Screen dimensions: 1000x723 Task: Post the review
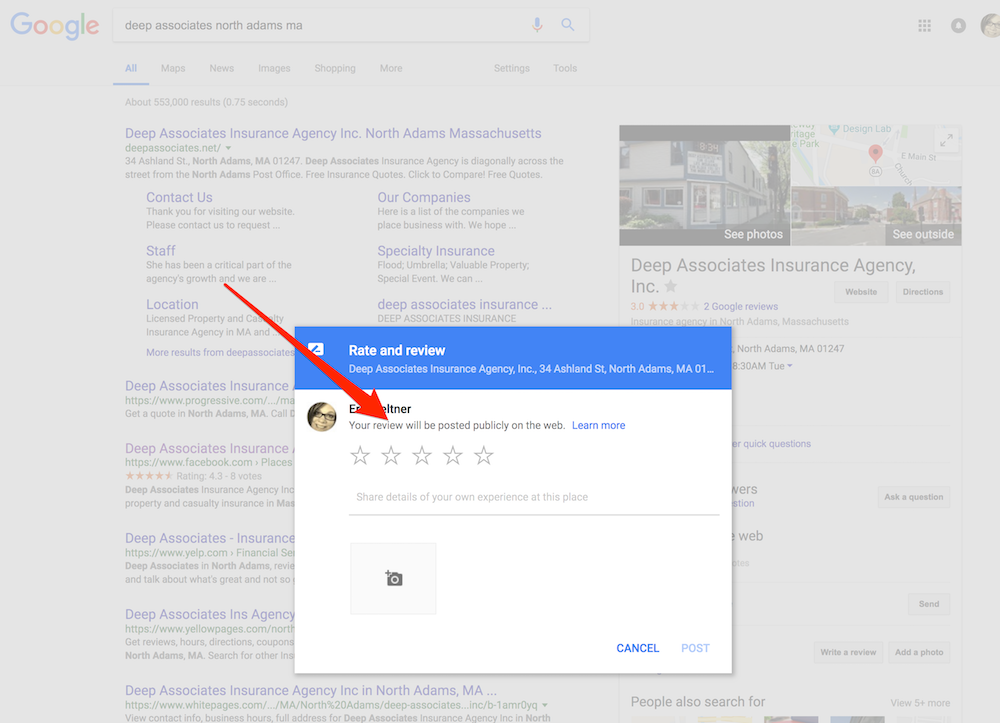tap(695, 648)
